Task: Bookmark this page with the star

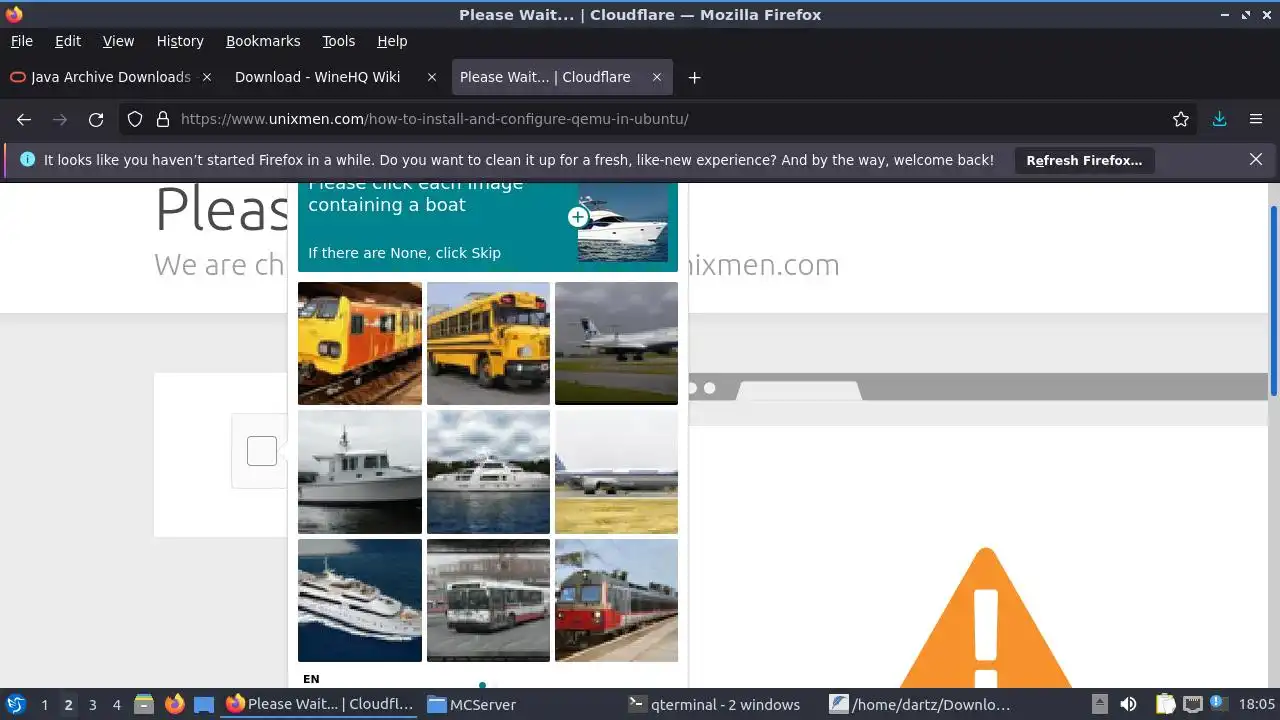Action: click(x=1181, y=119)
